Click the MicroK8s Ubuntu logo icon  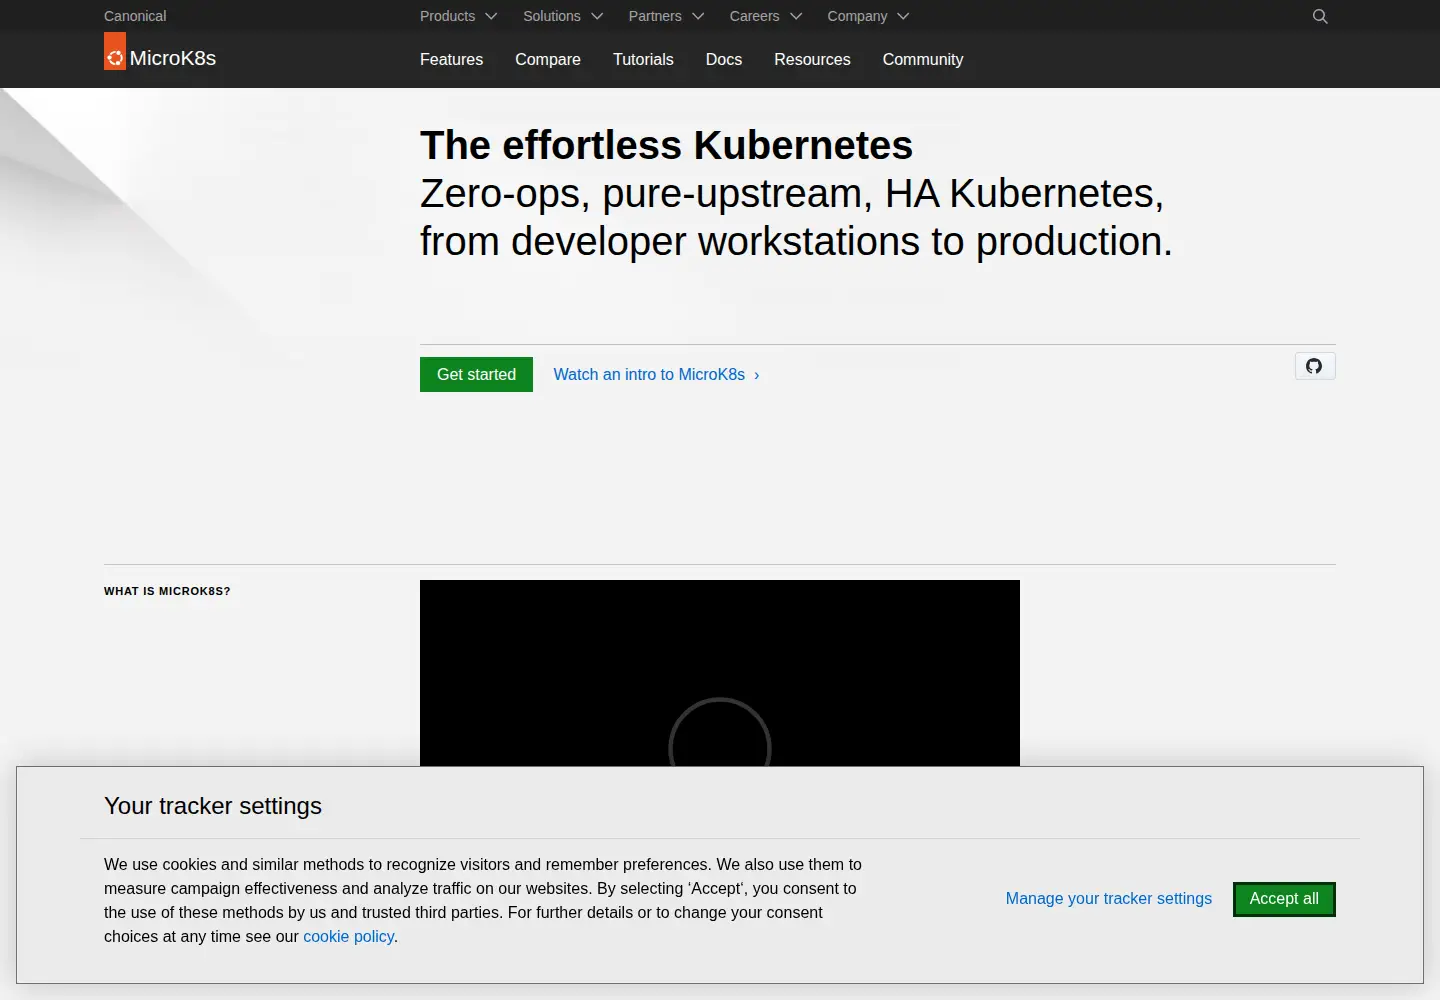(115, 52)
